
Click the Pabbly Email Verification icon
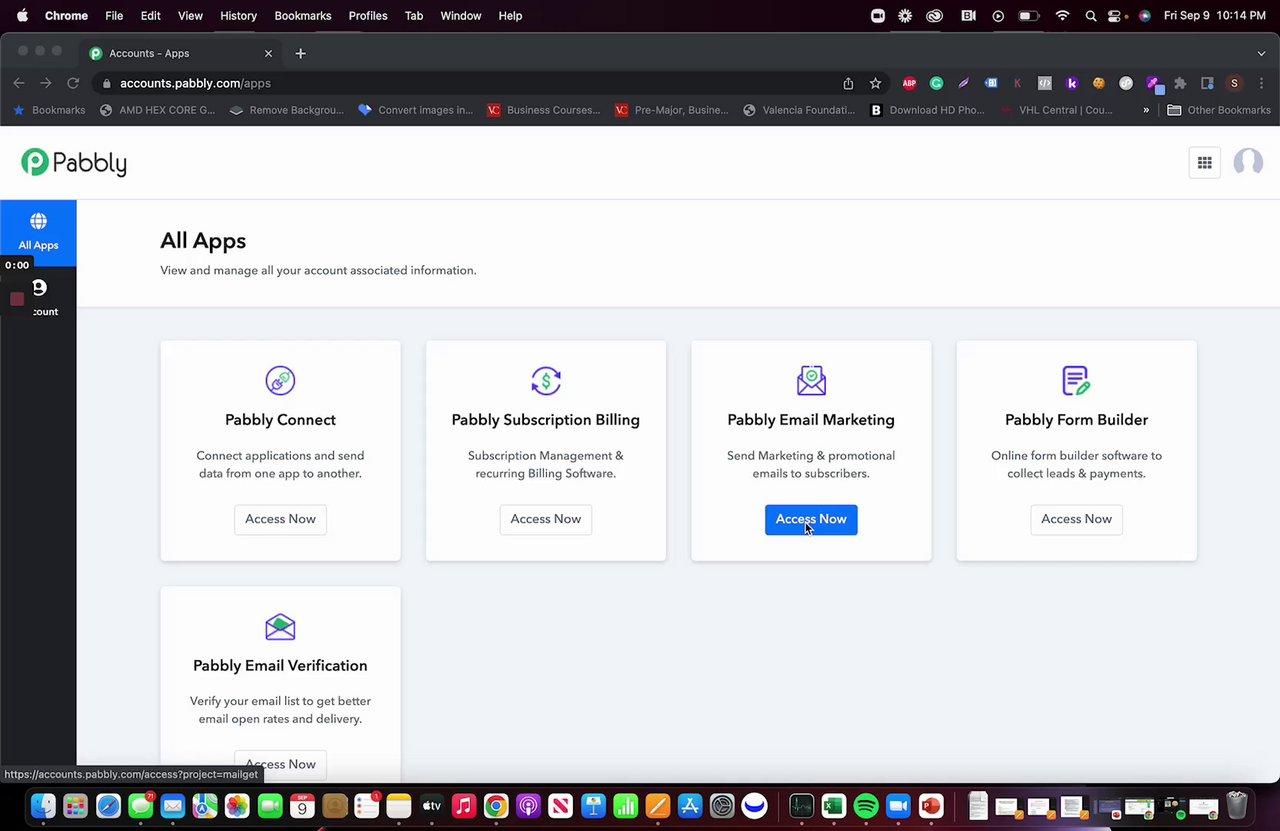[280, 626]
